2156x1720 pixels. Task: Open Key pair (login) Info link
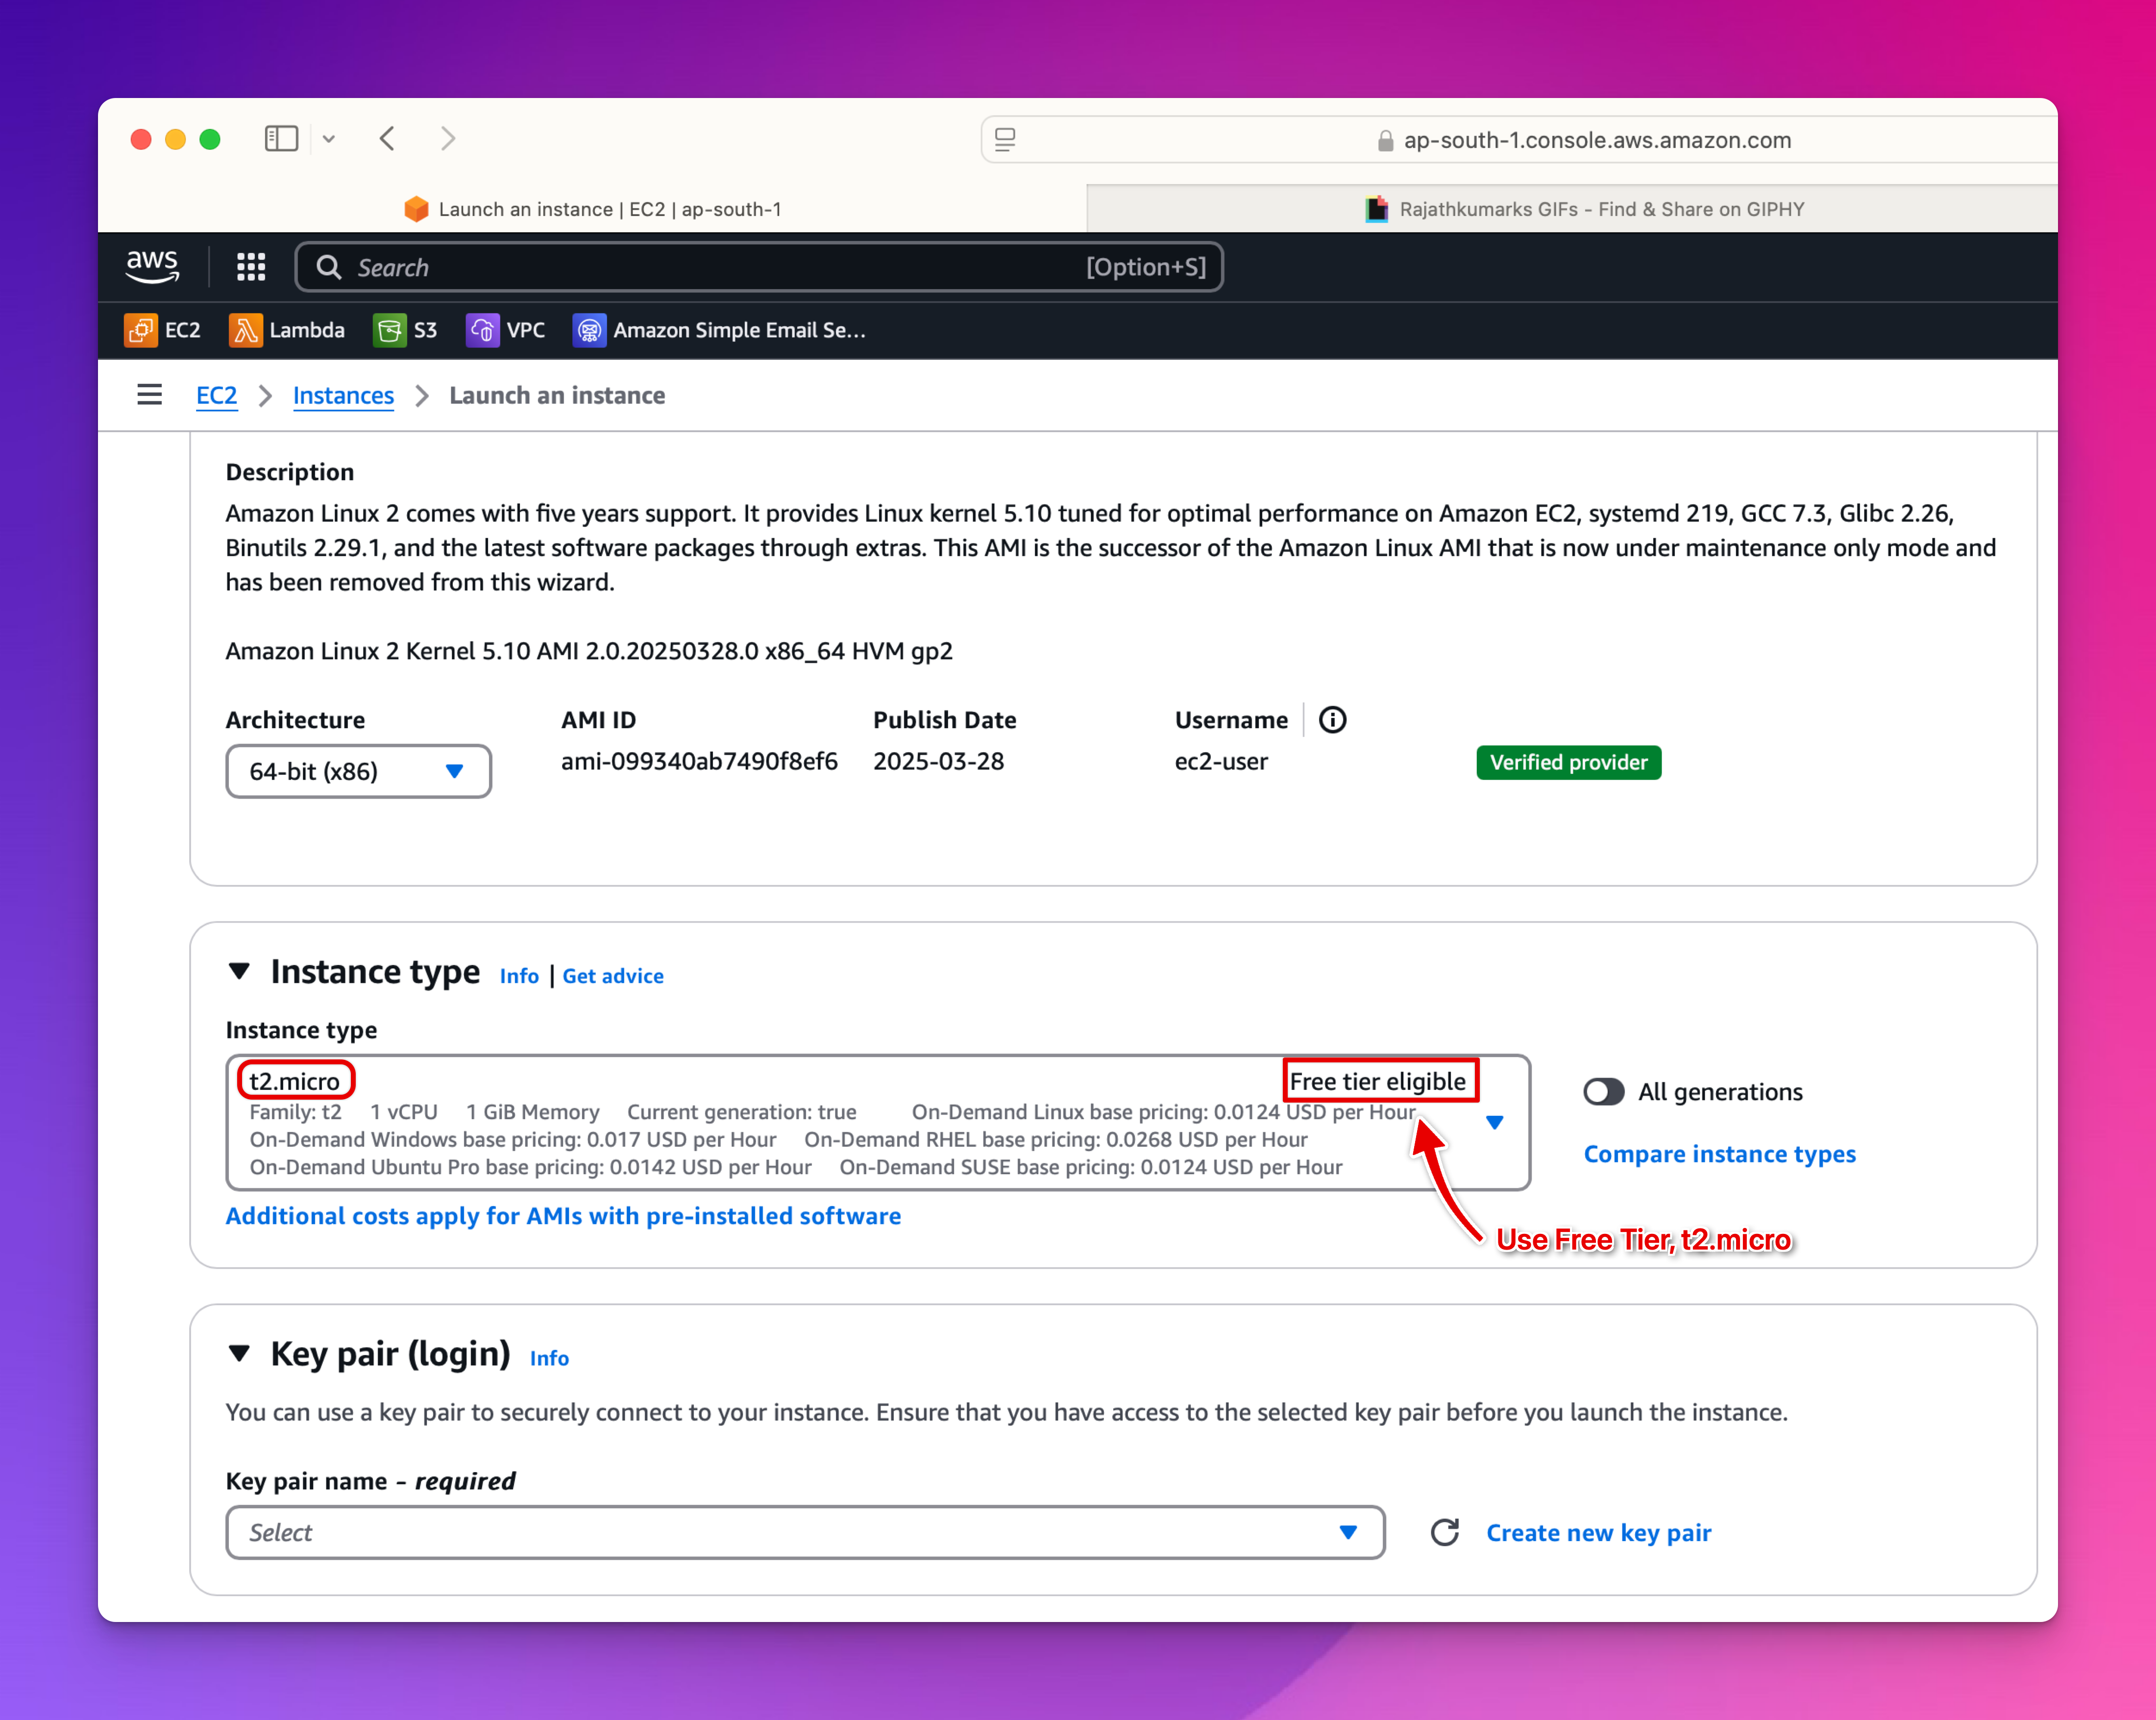tap(549, 1358)
